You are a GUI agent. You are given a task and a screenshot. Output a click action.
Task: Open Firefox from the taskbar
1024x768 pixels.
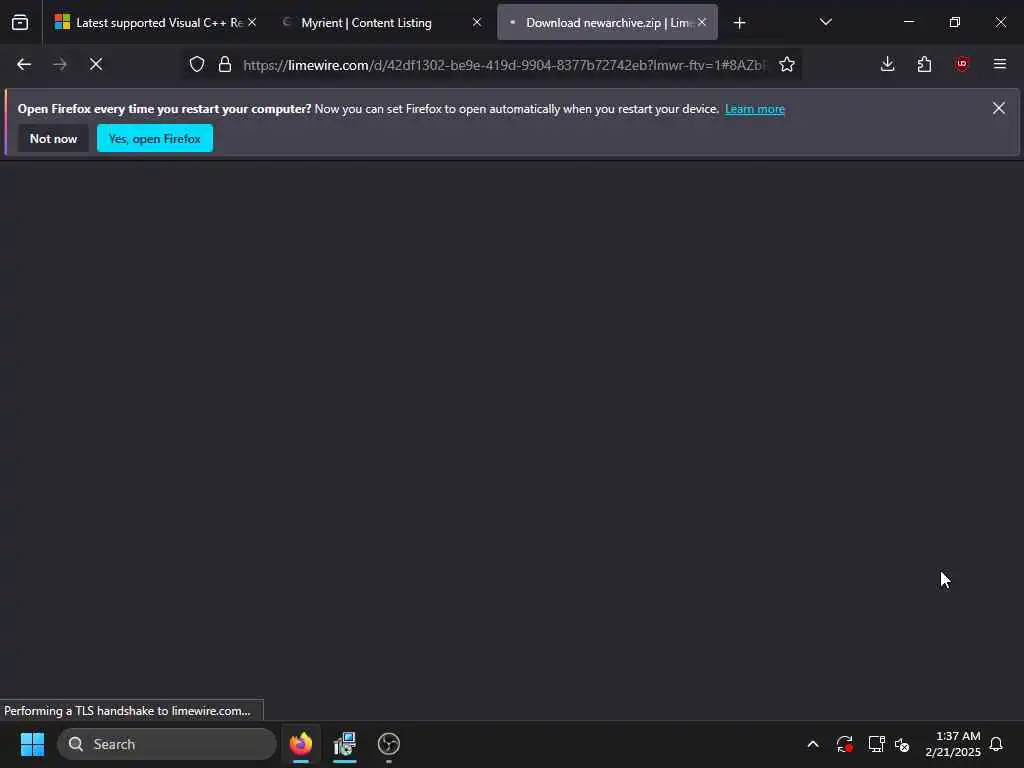coord(301,744)
